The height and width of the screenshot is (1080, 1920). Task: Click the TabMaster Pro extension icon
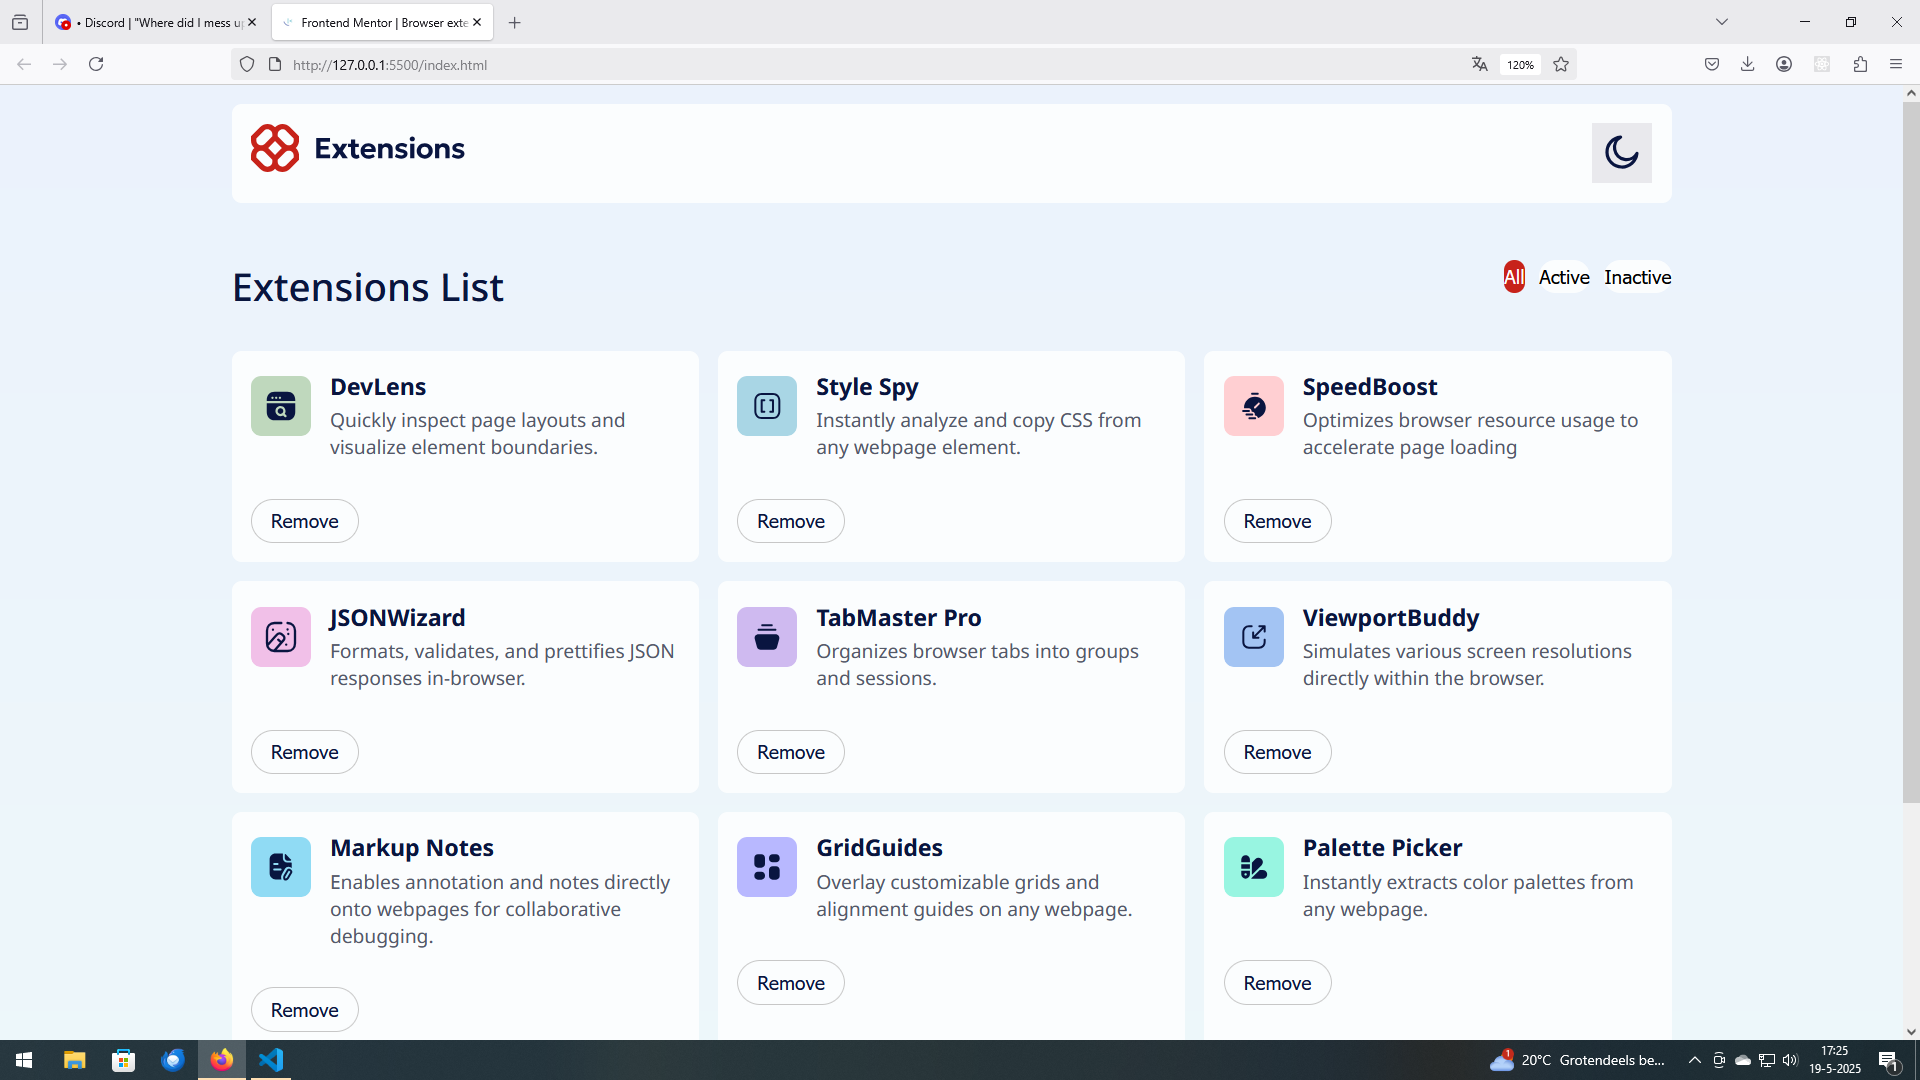[x=767, y=637]
